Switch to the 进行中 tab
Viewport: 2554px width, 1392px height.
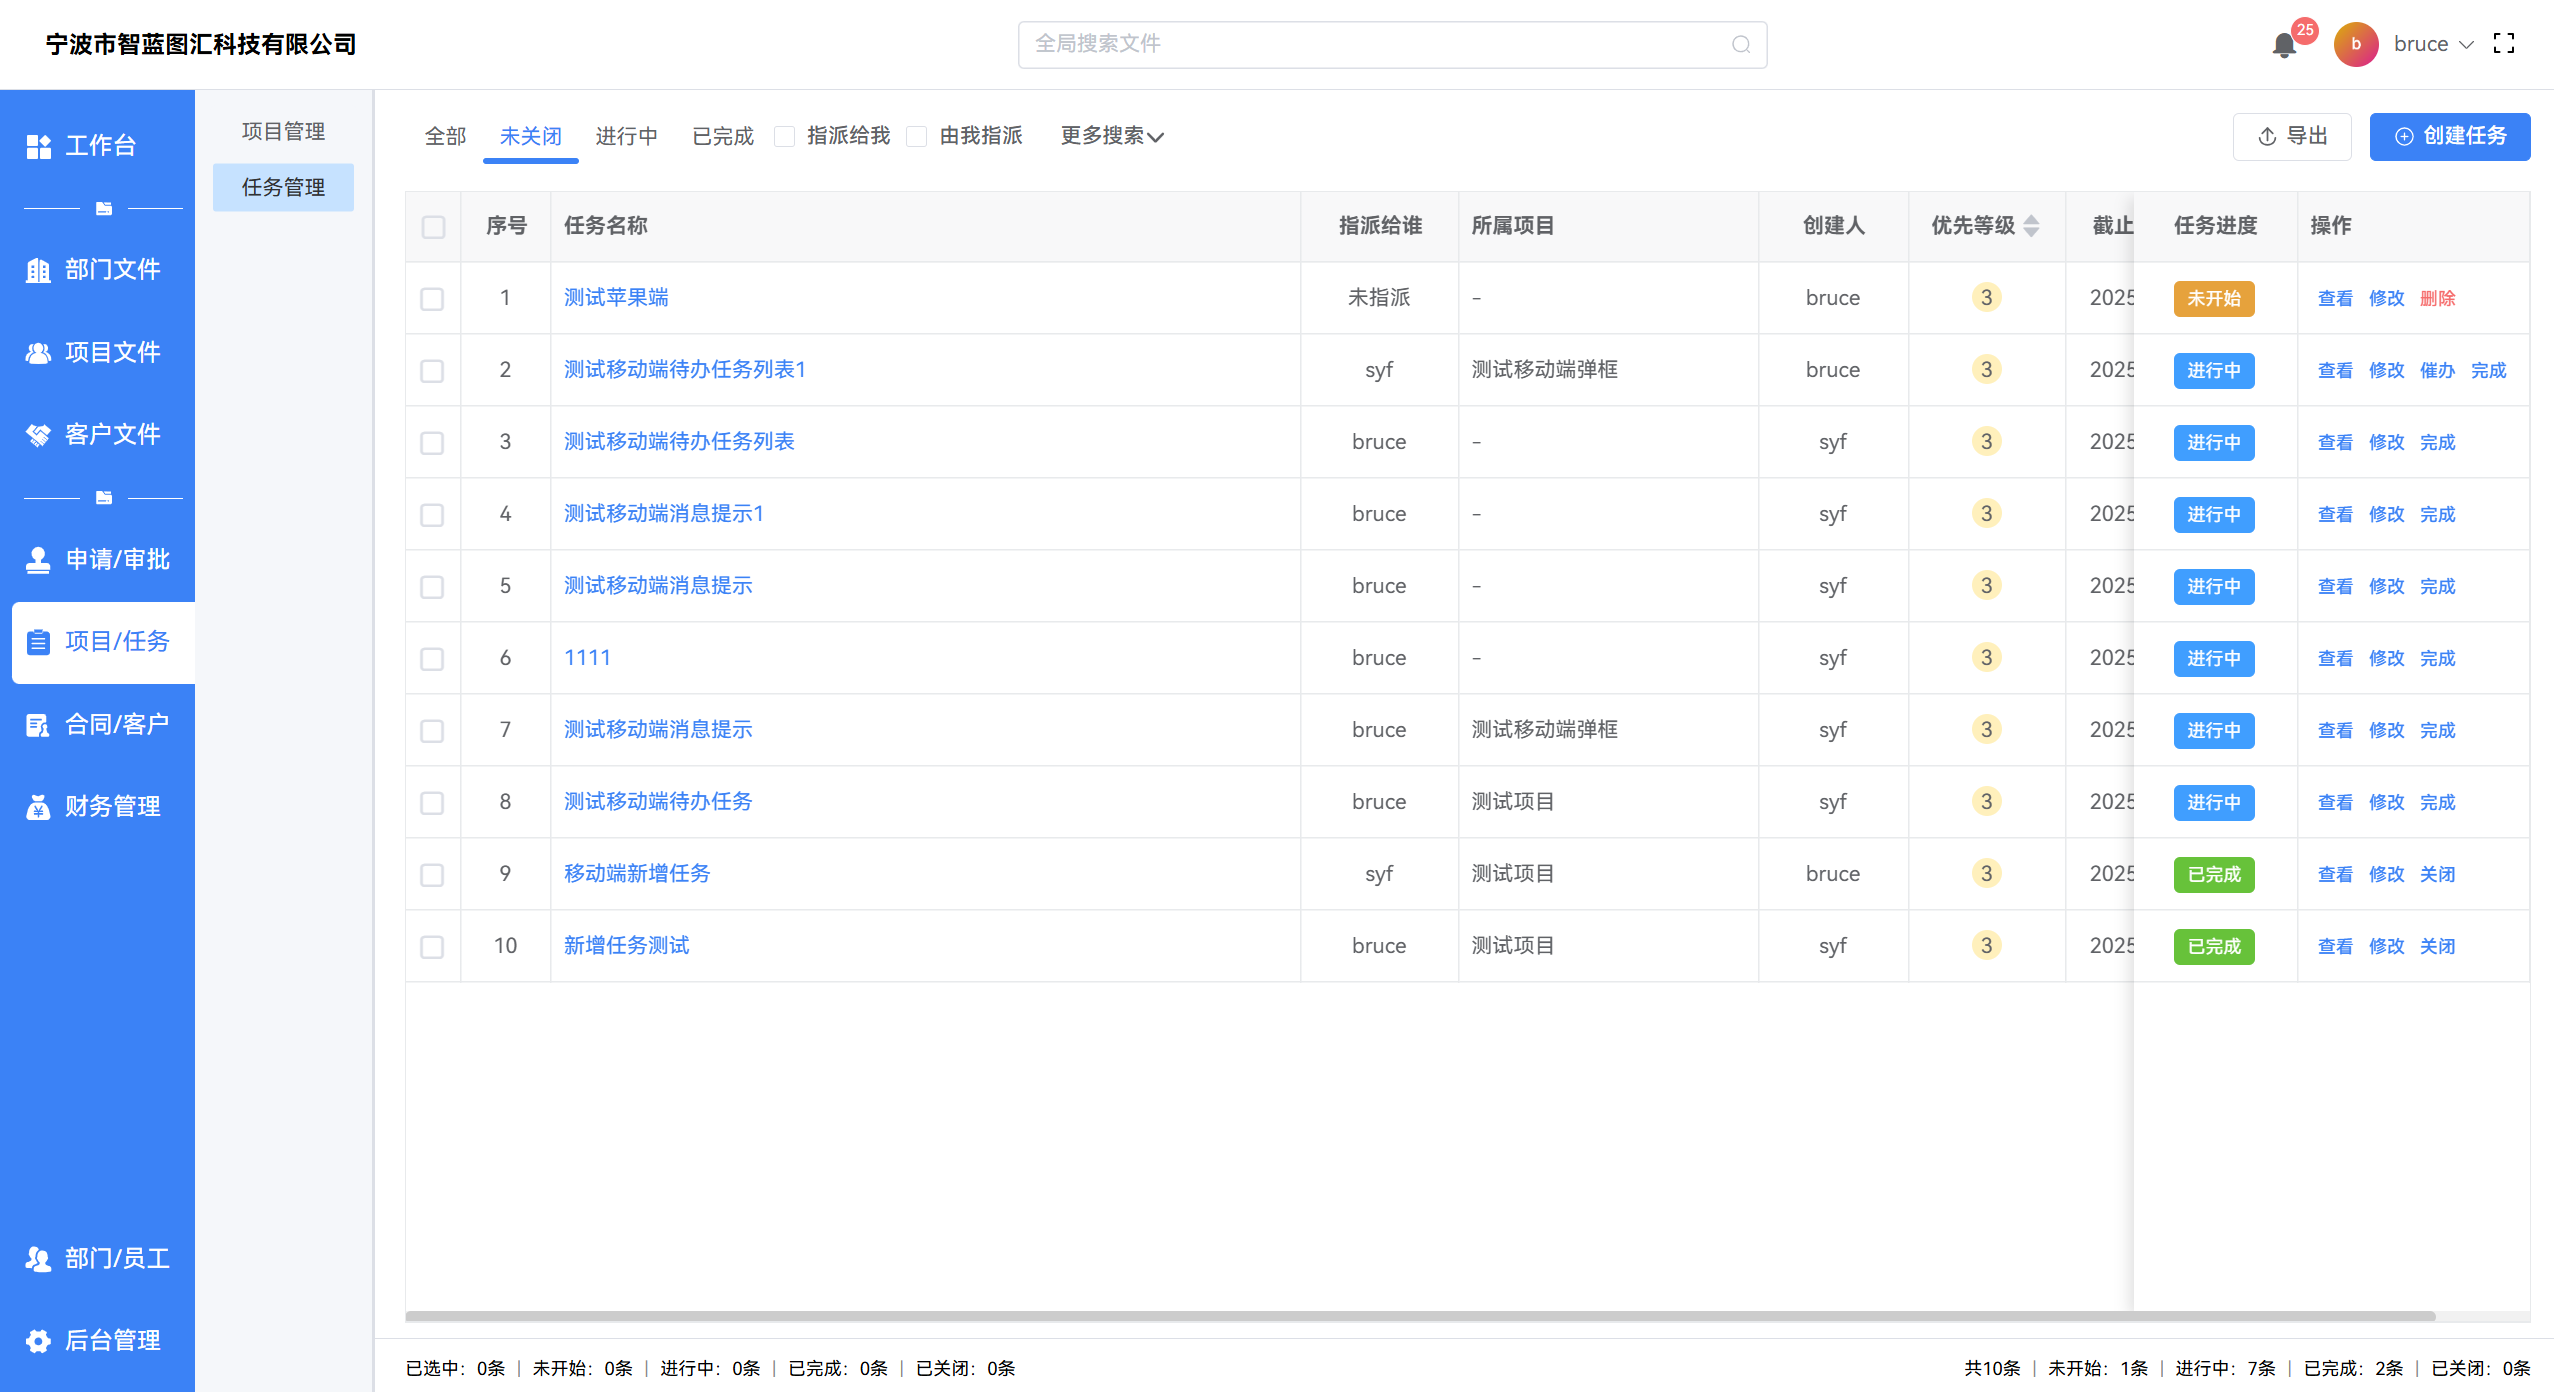point(626,136)
